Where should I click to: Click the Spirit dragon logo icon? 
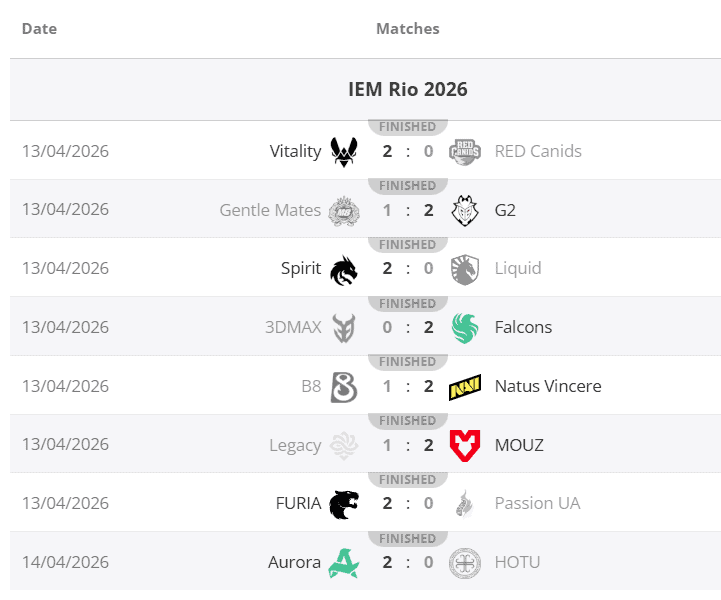click(344, 269)
